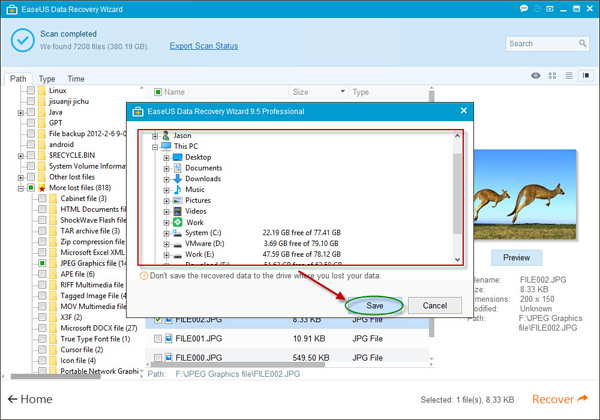Select the VMware (D:) drive icon
Image resolution: width=600 pixels, height=420 pixels.
tap(178, 244)
